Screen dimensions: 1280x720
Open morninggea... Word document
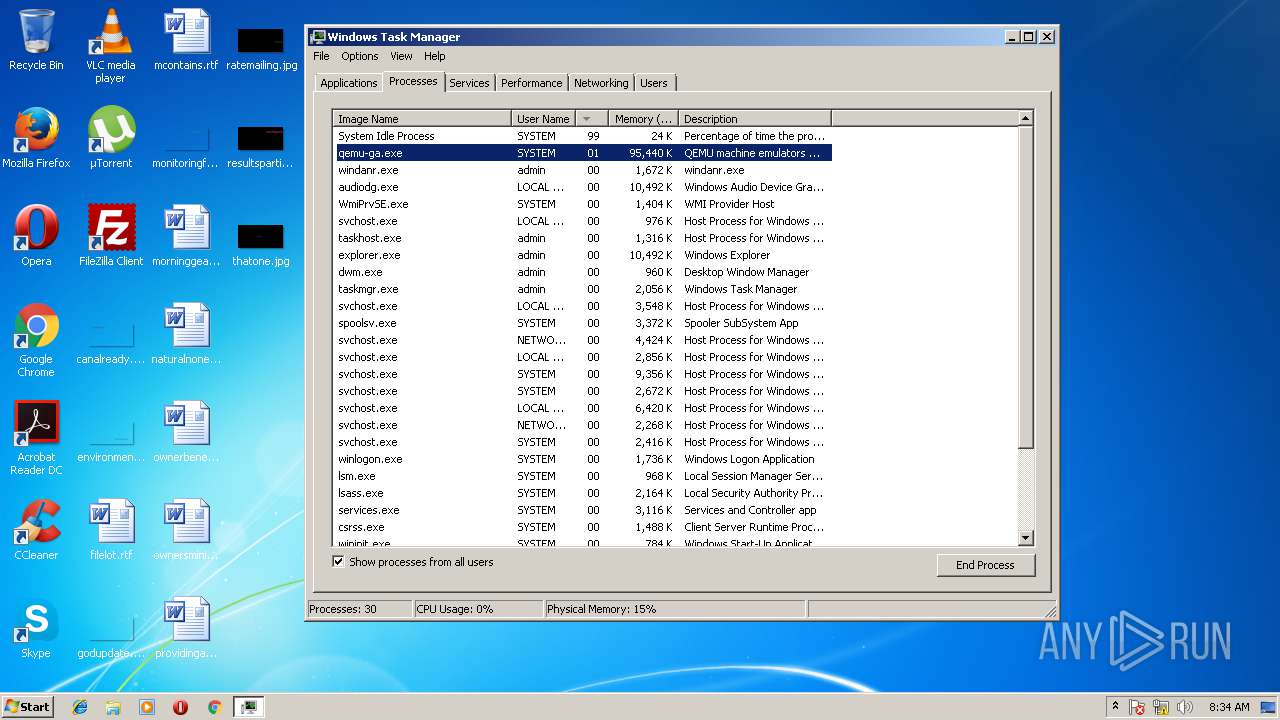[186, 236]
